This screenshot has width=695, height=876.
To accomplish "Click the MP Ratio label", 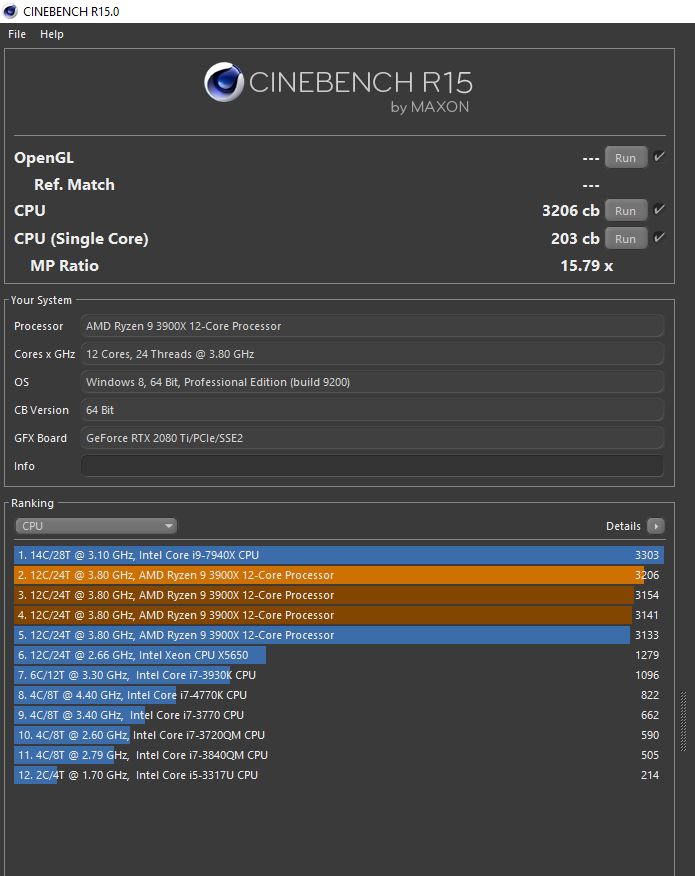I will tap(65, 266).
